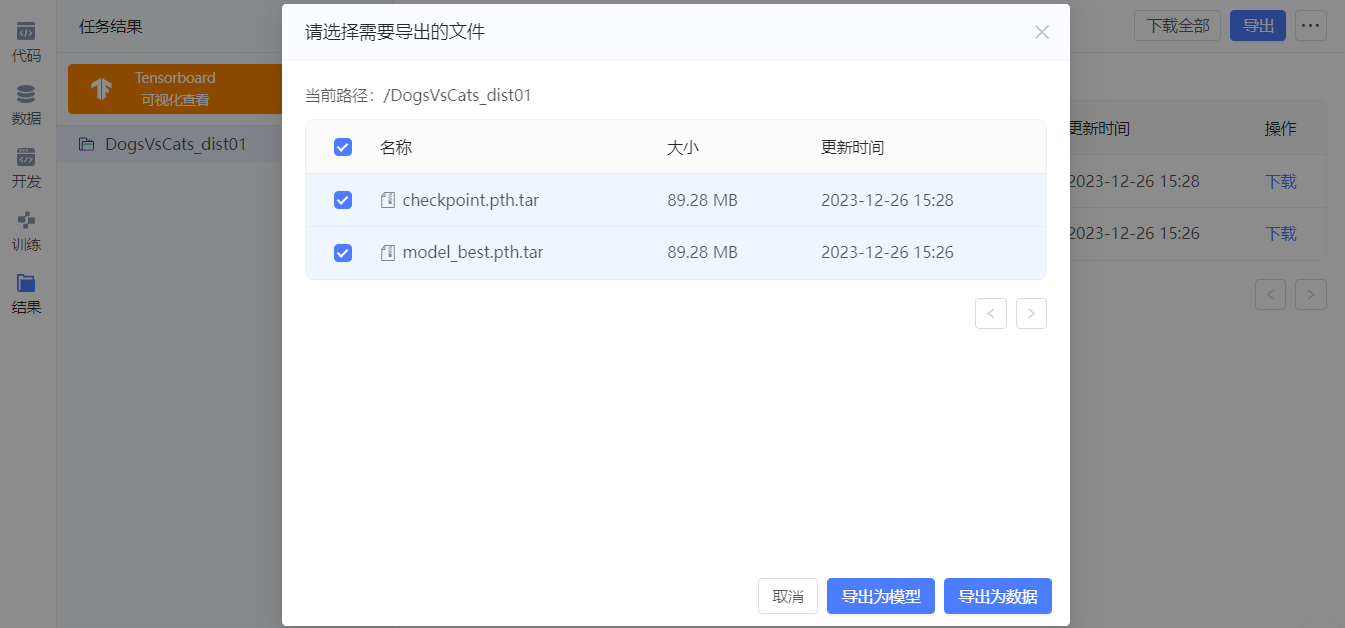Go to next page in dialog
Viewport: 1345px width, 628px height.
1032,313
